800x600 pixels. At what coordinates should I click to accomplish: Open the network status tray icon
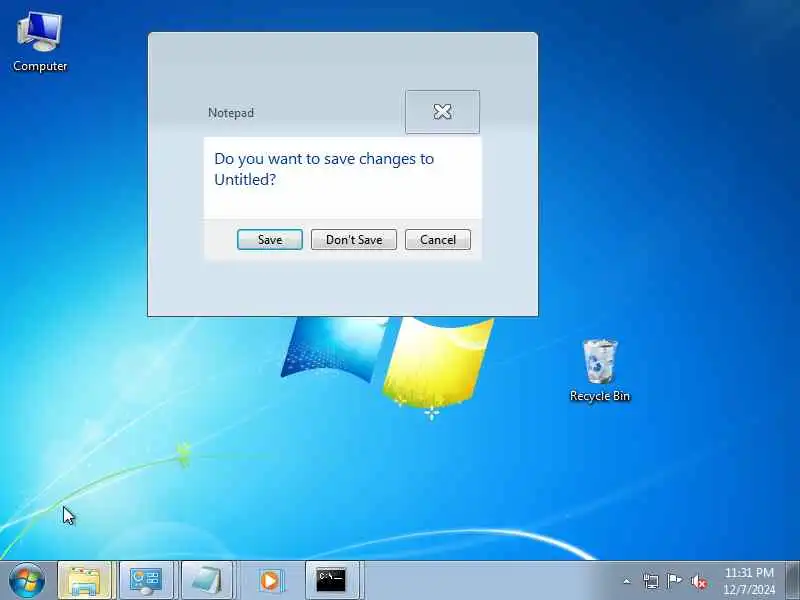click(x=651, y=581)
